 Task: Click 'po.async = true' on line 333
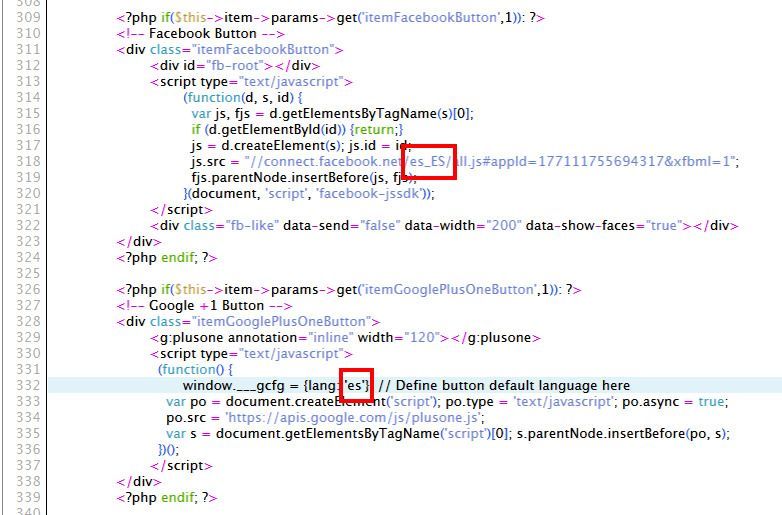pyautogui.click(x=673, y=401)
